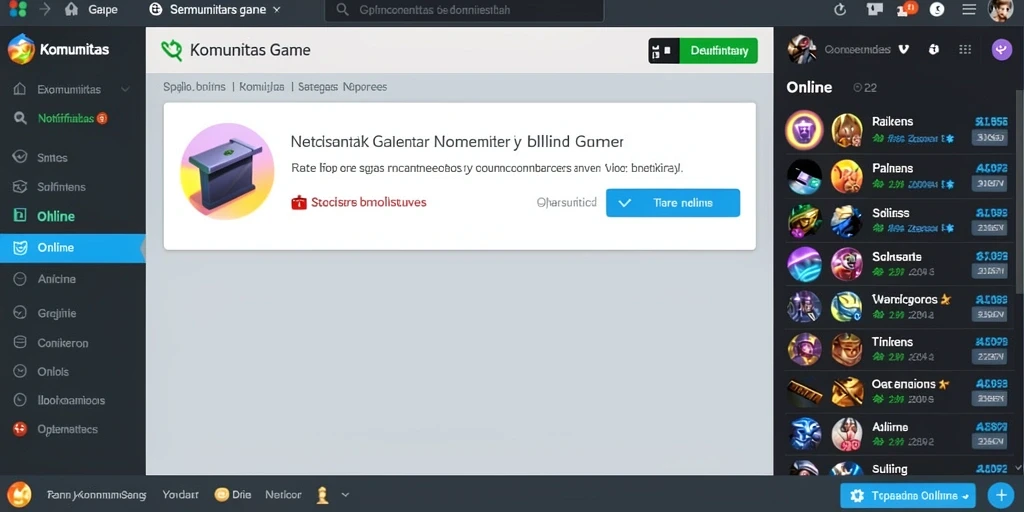Switch to the Komiujlas breadcrumb tab

(262, 86)
